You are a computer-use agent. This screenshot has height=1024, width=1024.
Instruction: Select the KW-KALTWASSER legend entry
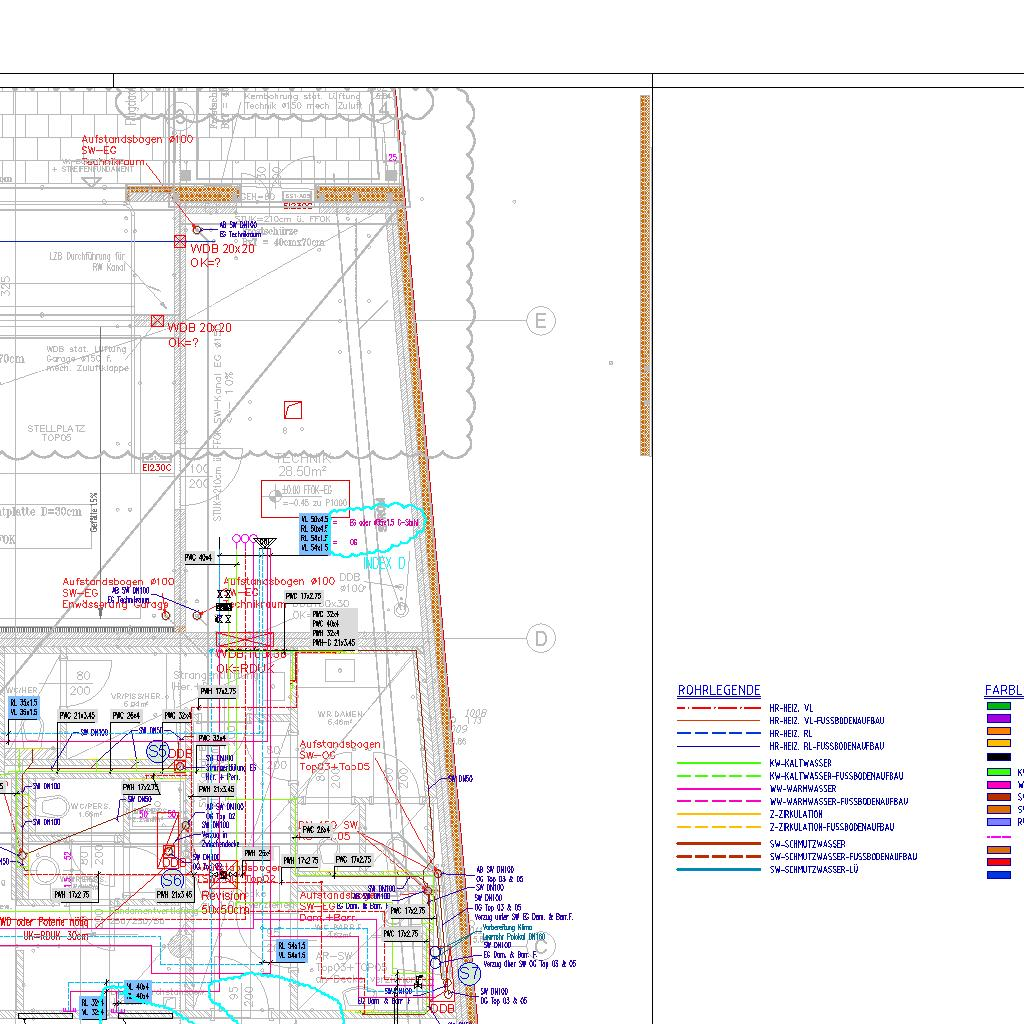click(802, 763)
